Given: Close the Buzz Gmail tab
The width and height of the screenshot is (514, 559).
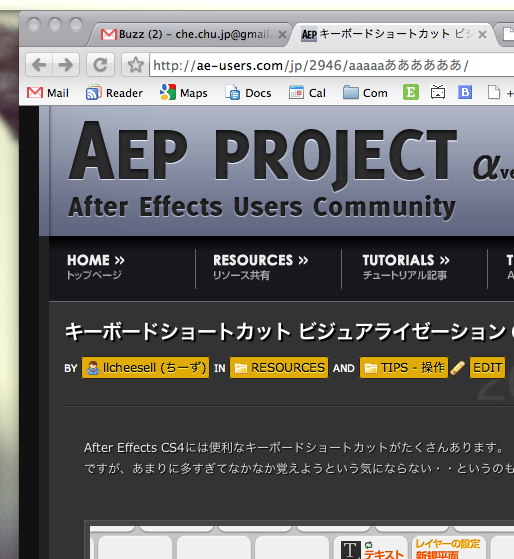Looking at the screenshot, I should [x=282, y=35].
